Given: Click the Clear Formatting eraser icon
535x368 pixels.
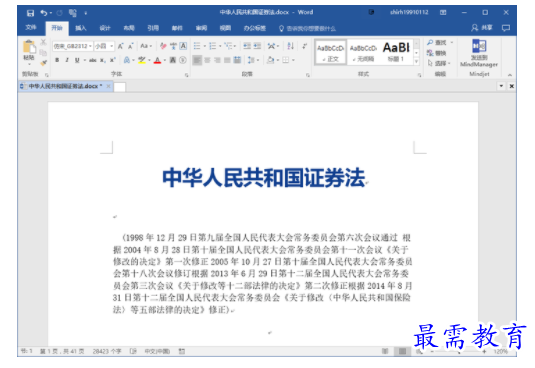Looking at the screenshot, I should pyautogui.click(x=163, y=46).
